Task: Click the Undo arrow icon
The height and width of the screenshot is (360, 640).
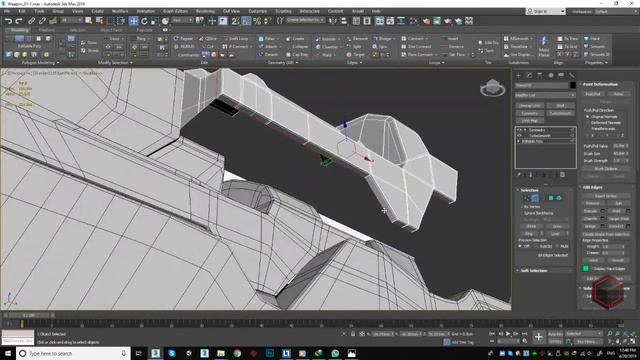Action: coord(8,21)
